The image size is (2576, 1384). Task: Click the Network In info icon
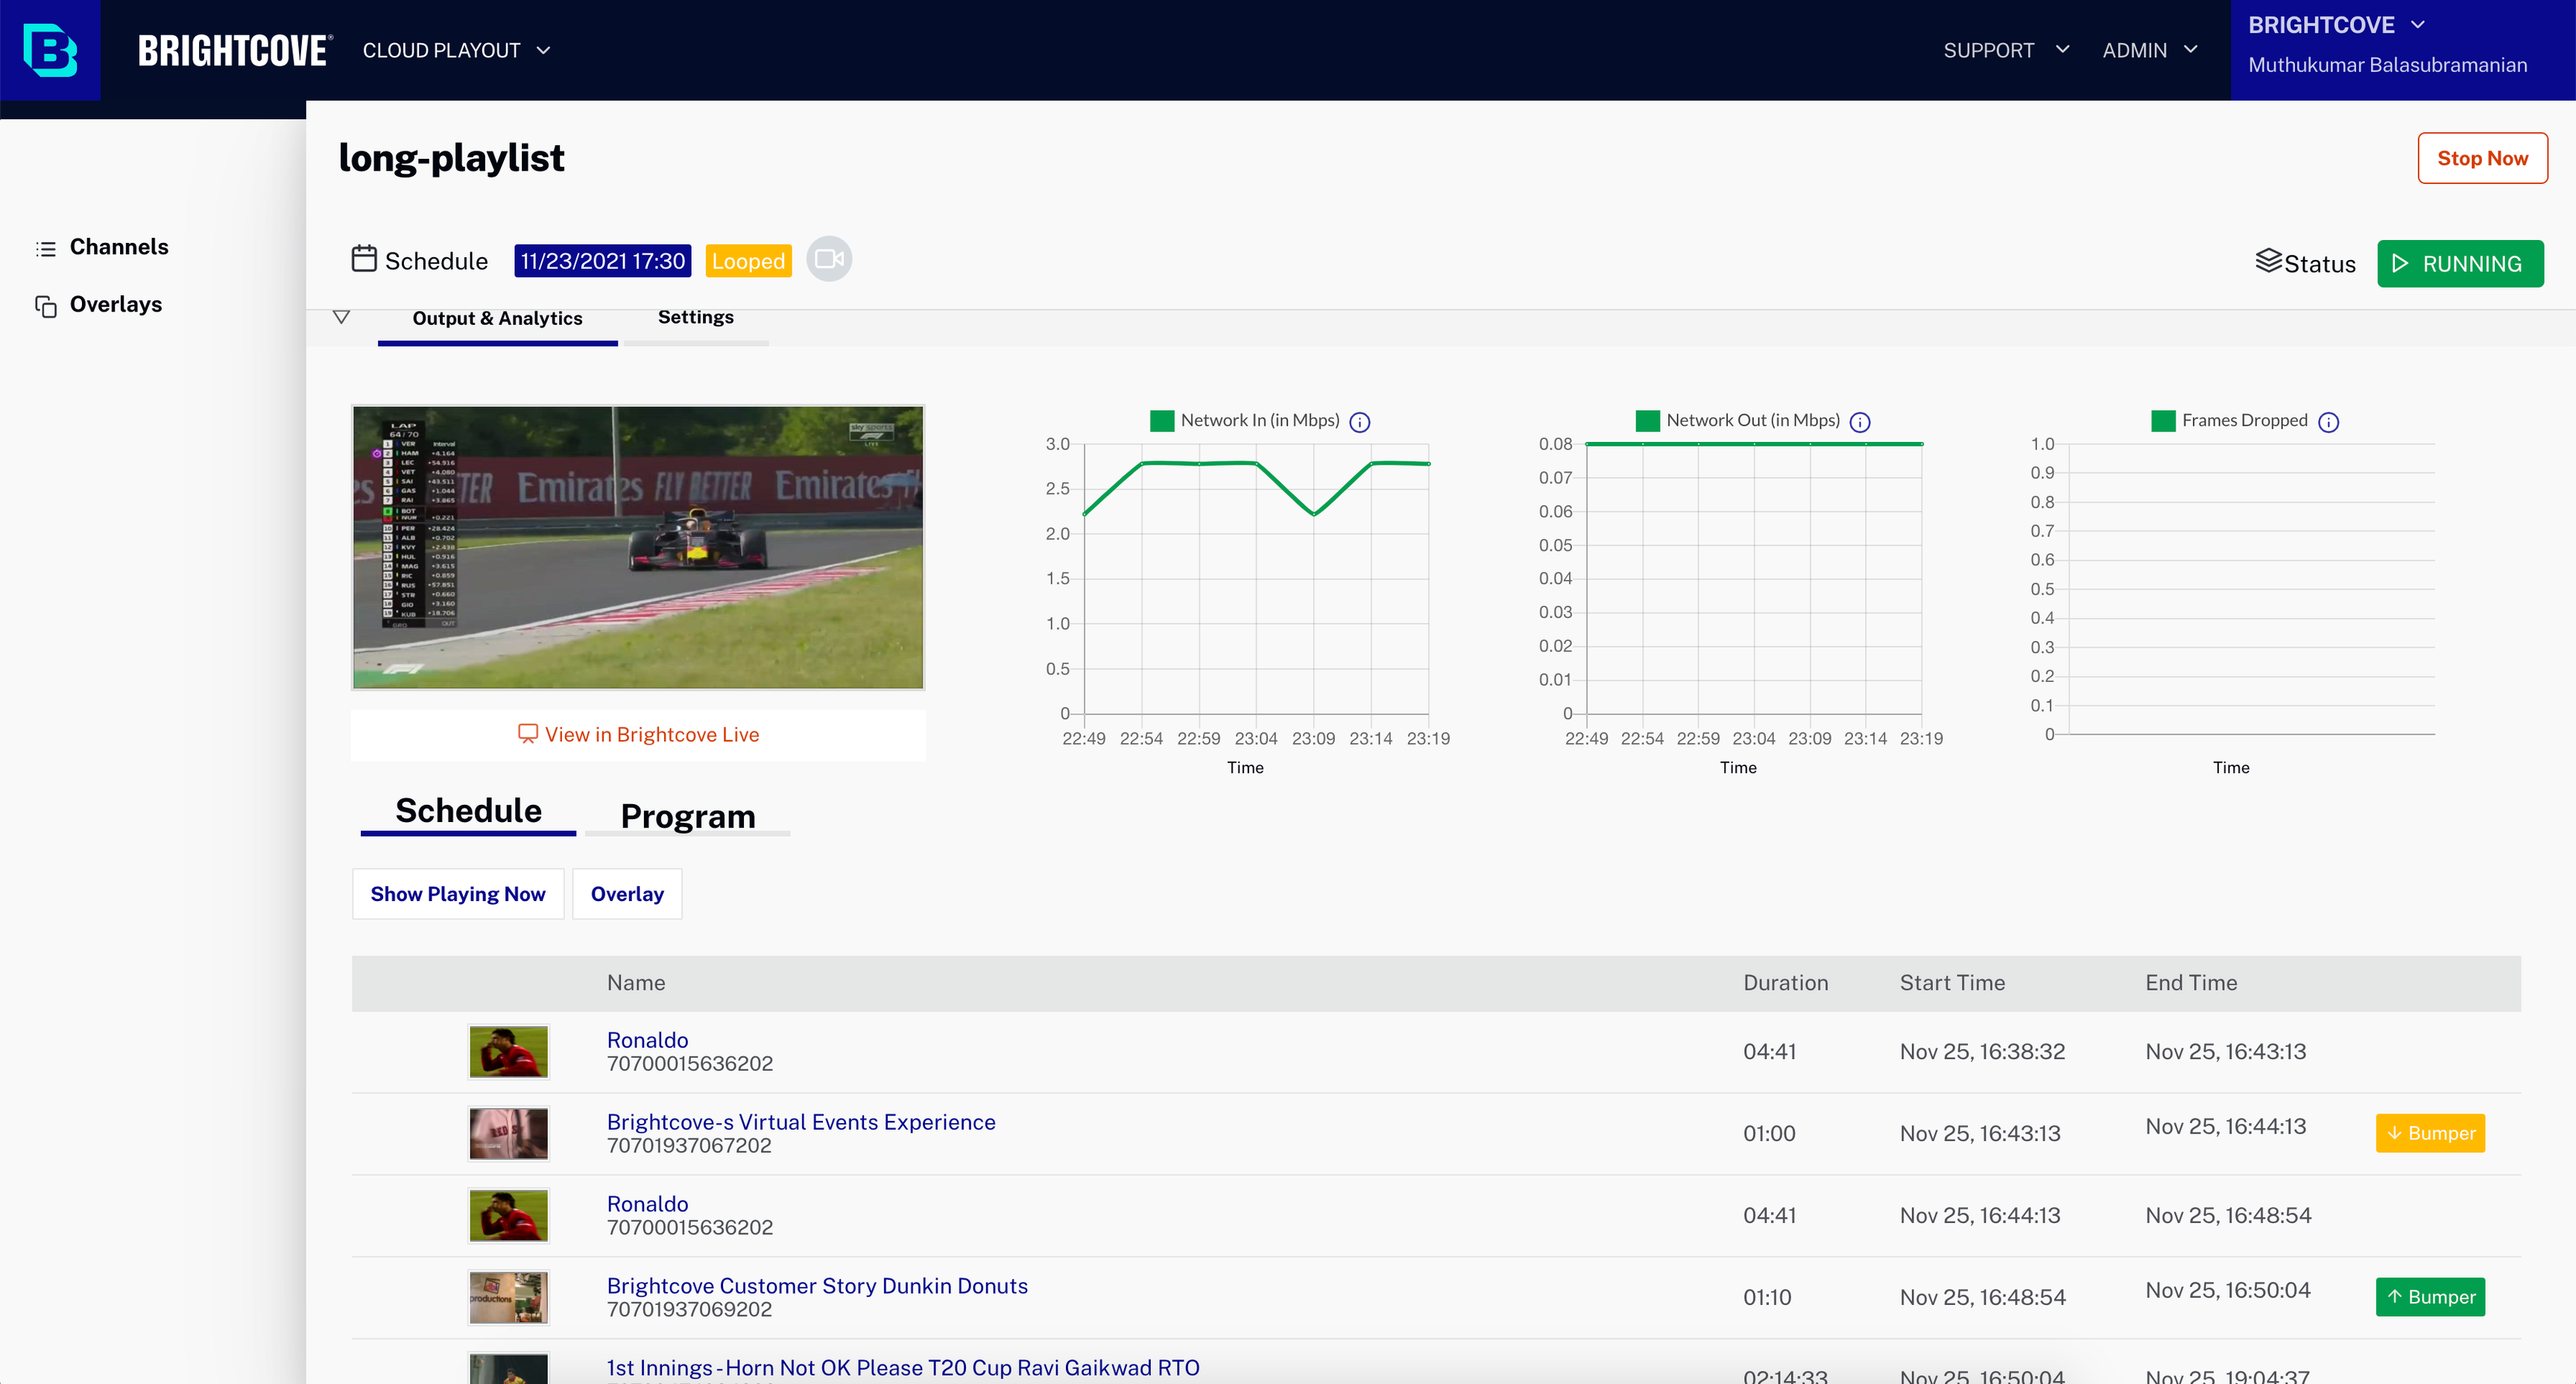(1360, 422)
